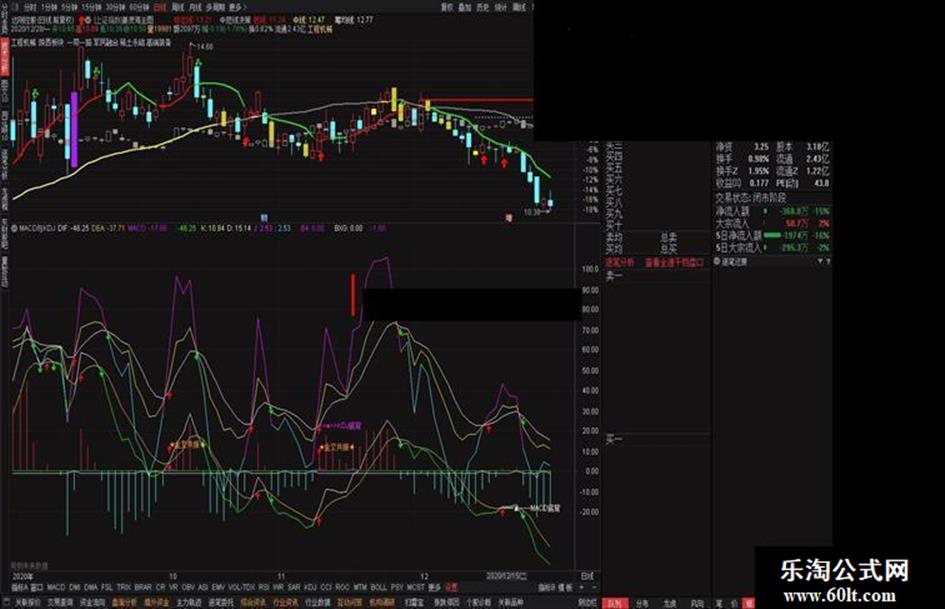Choose the CR indicator

pyautogui.click(x=160, y=587)
